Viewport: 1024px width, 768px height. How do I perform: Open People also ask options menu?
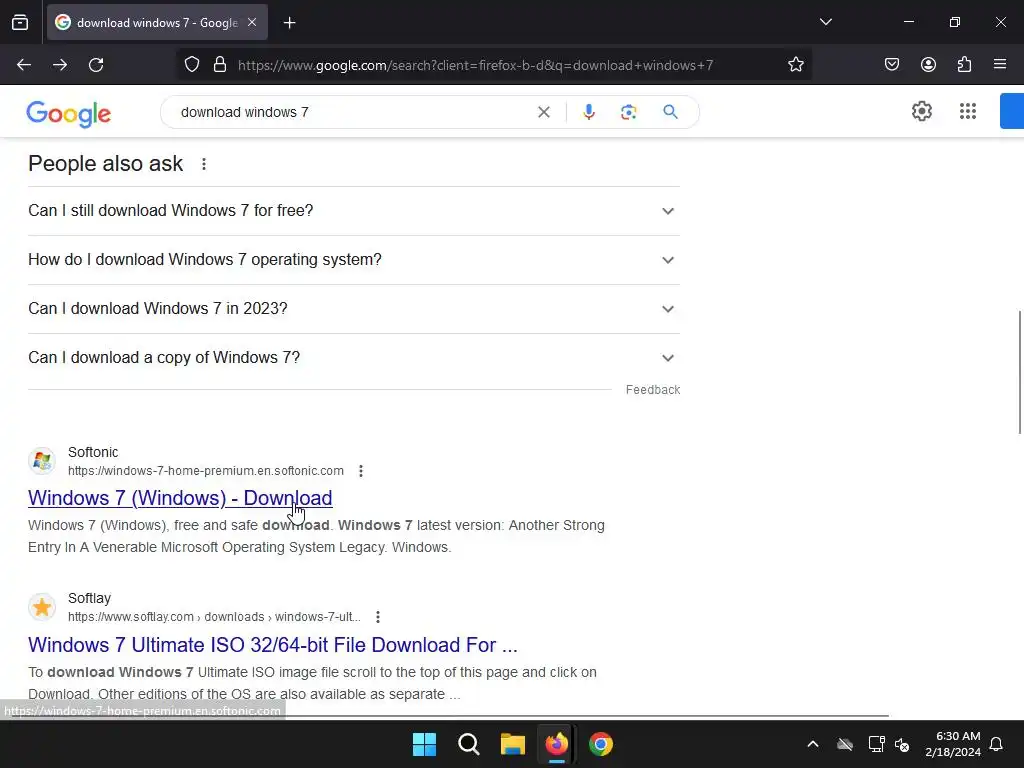204,164
